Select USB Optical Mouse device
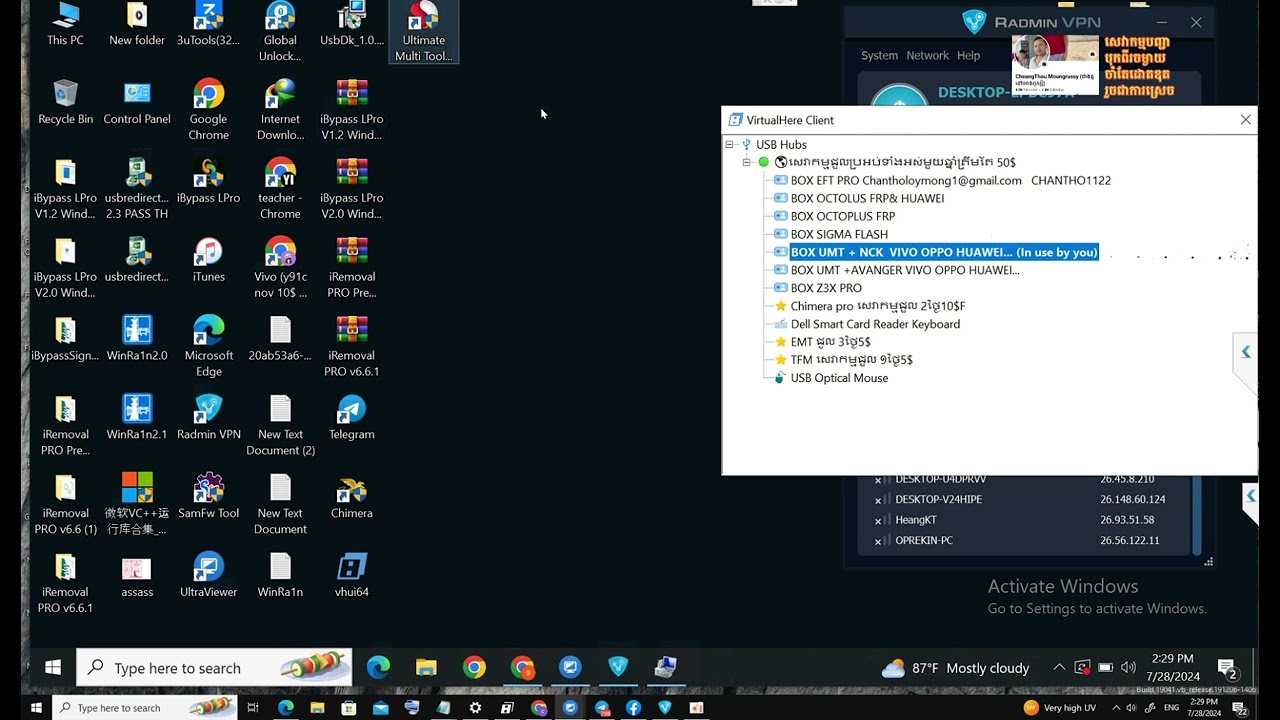 coord(831,378)
